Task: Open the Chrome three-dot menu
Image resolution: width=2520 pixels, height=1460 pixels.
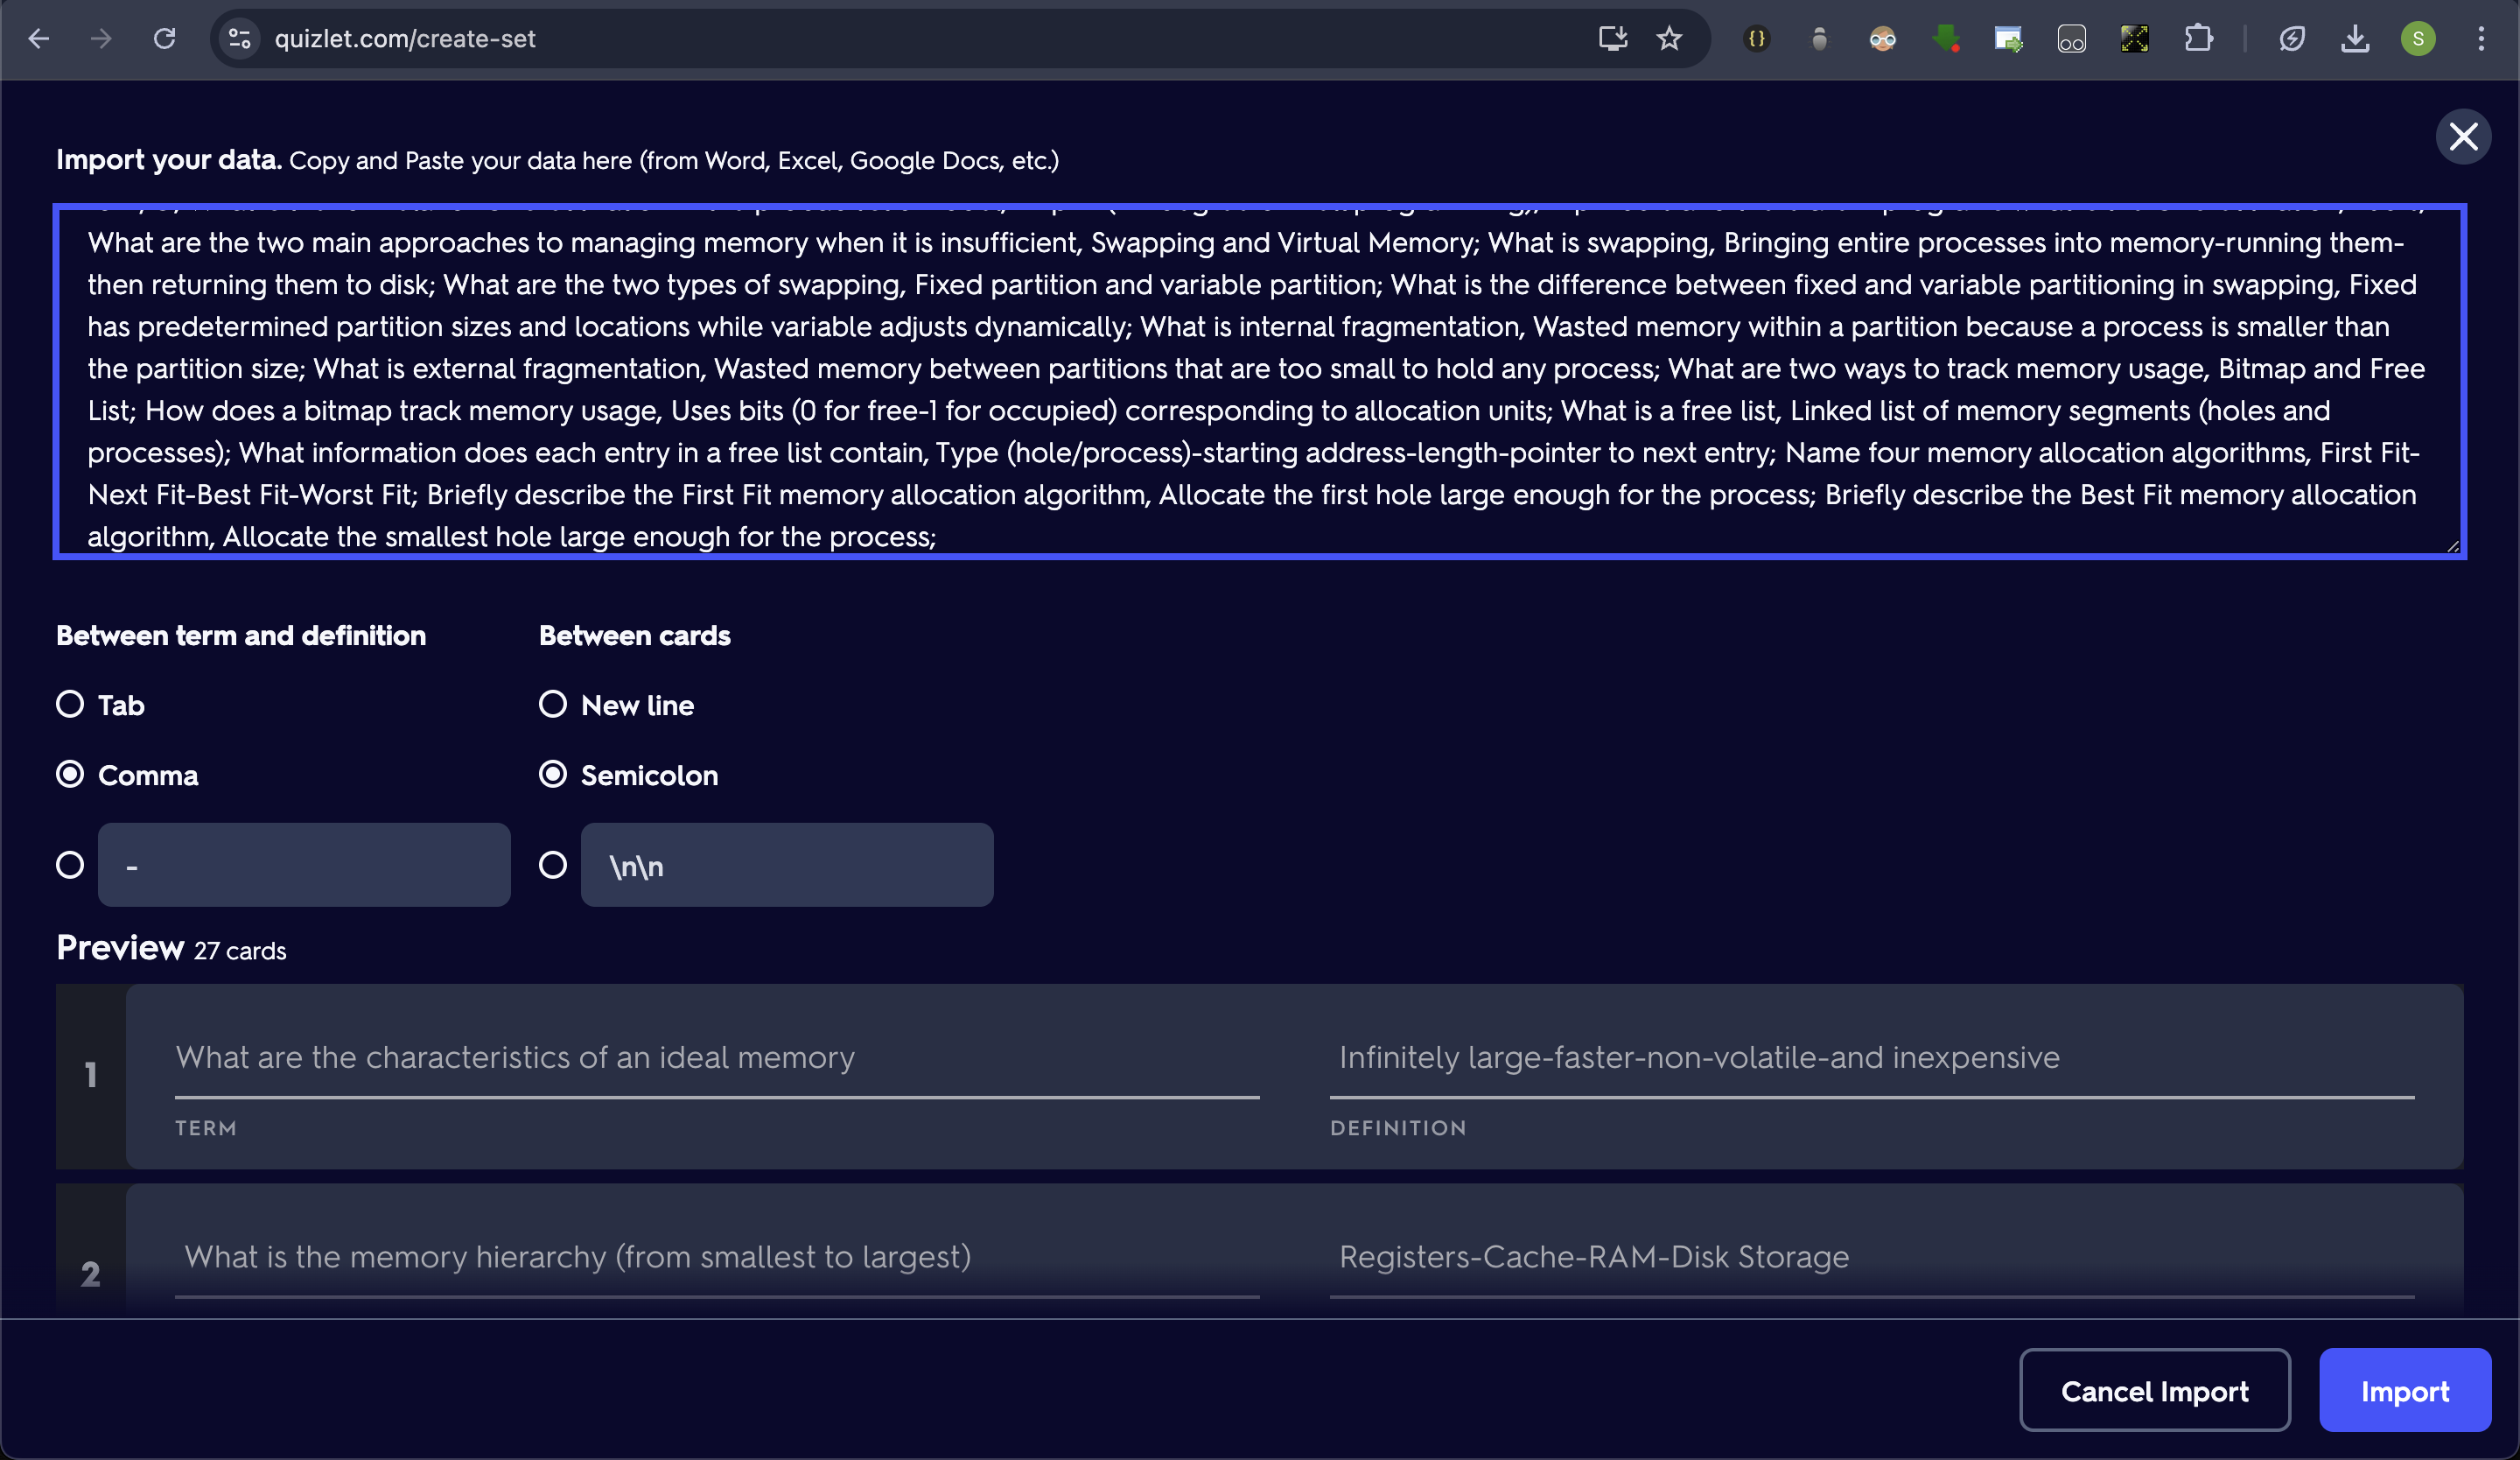Action: click(x=2481, y=39)
